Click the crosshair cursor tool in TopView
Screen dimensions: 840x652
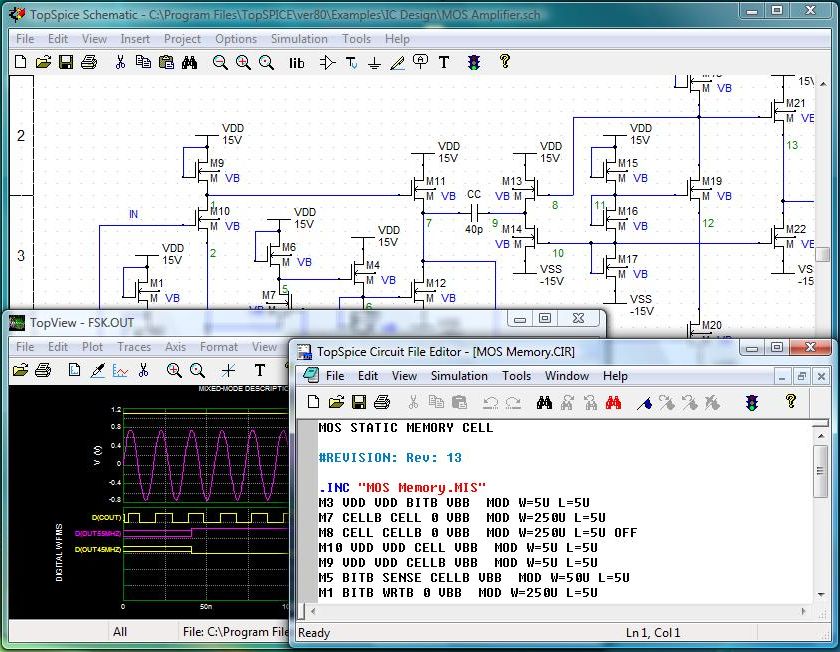229,370
